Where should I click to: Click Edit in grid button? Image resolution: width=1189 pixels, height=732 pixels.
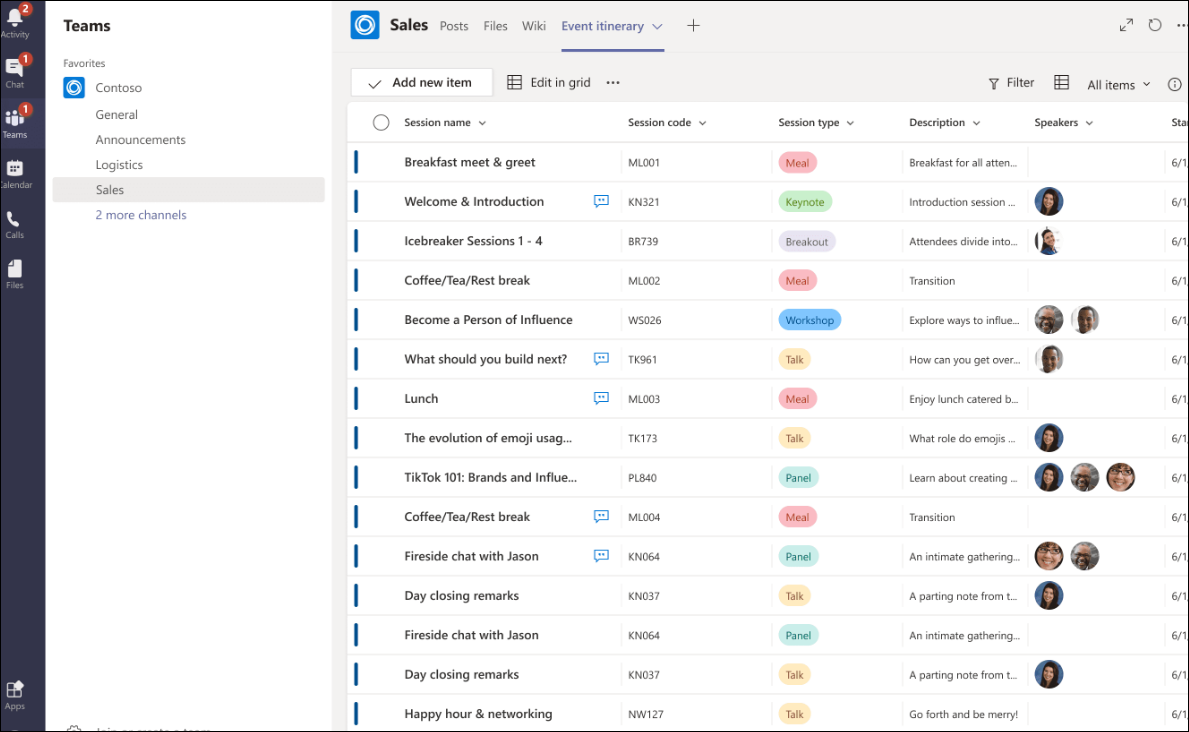tap(548, 83)
